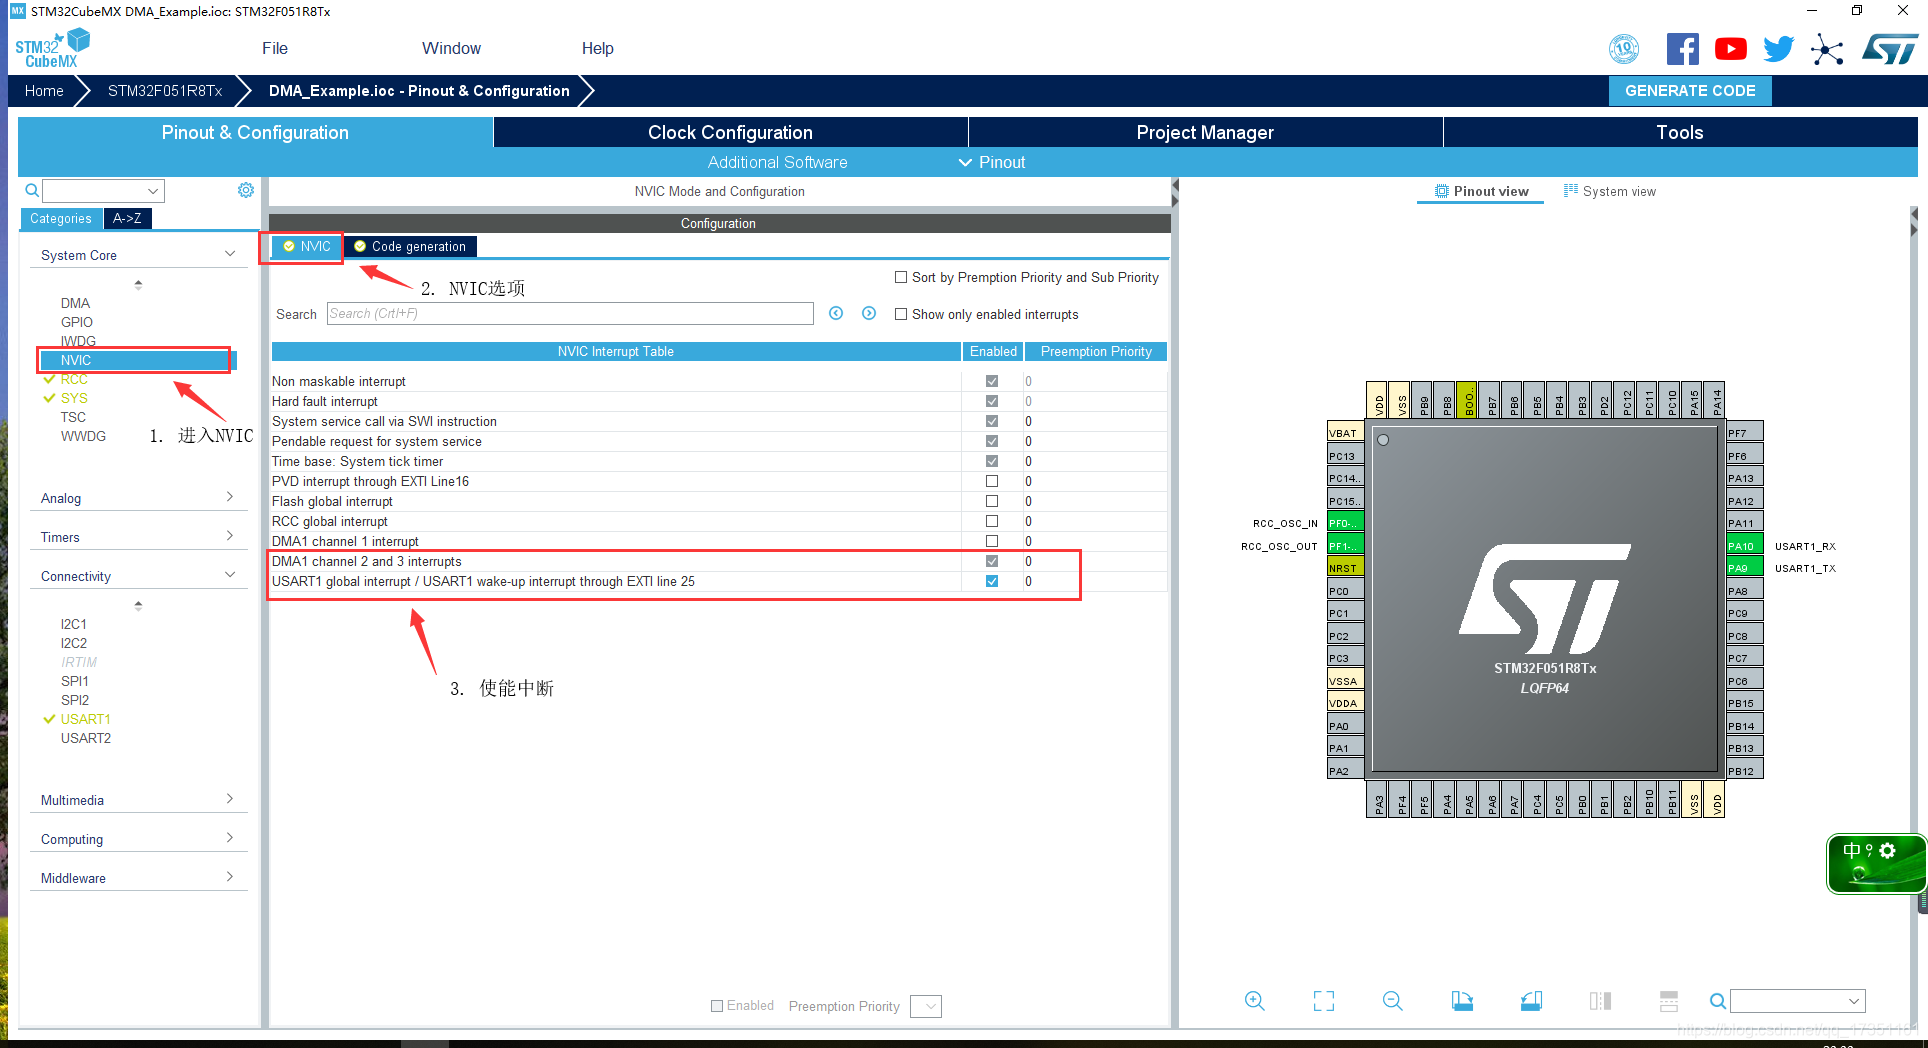Click the GENERATE CODE button
The height and width of the screenshot is (1048, 1928).
pyautogui.click(x=1690, y=90)
